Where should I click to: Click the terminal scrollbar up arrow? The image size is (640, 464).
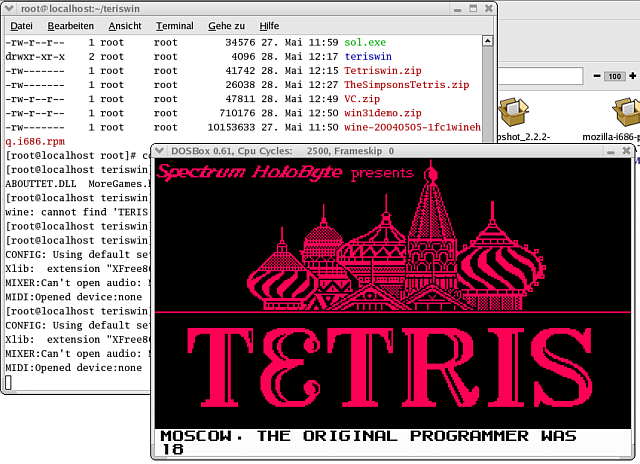(488, 41)
